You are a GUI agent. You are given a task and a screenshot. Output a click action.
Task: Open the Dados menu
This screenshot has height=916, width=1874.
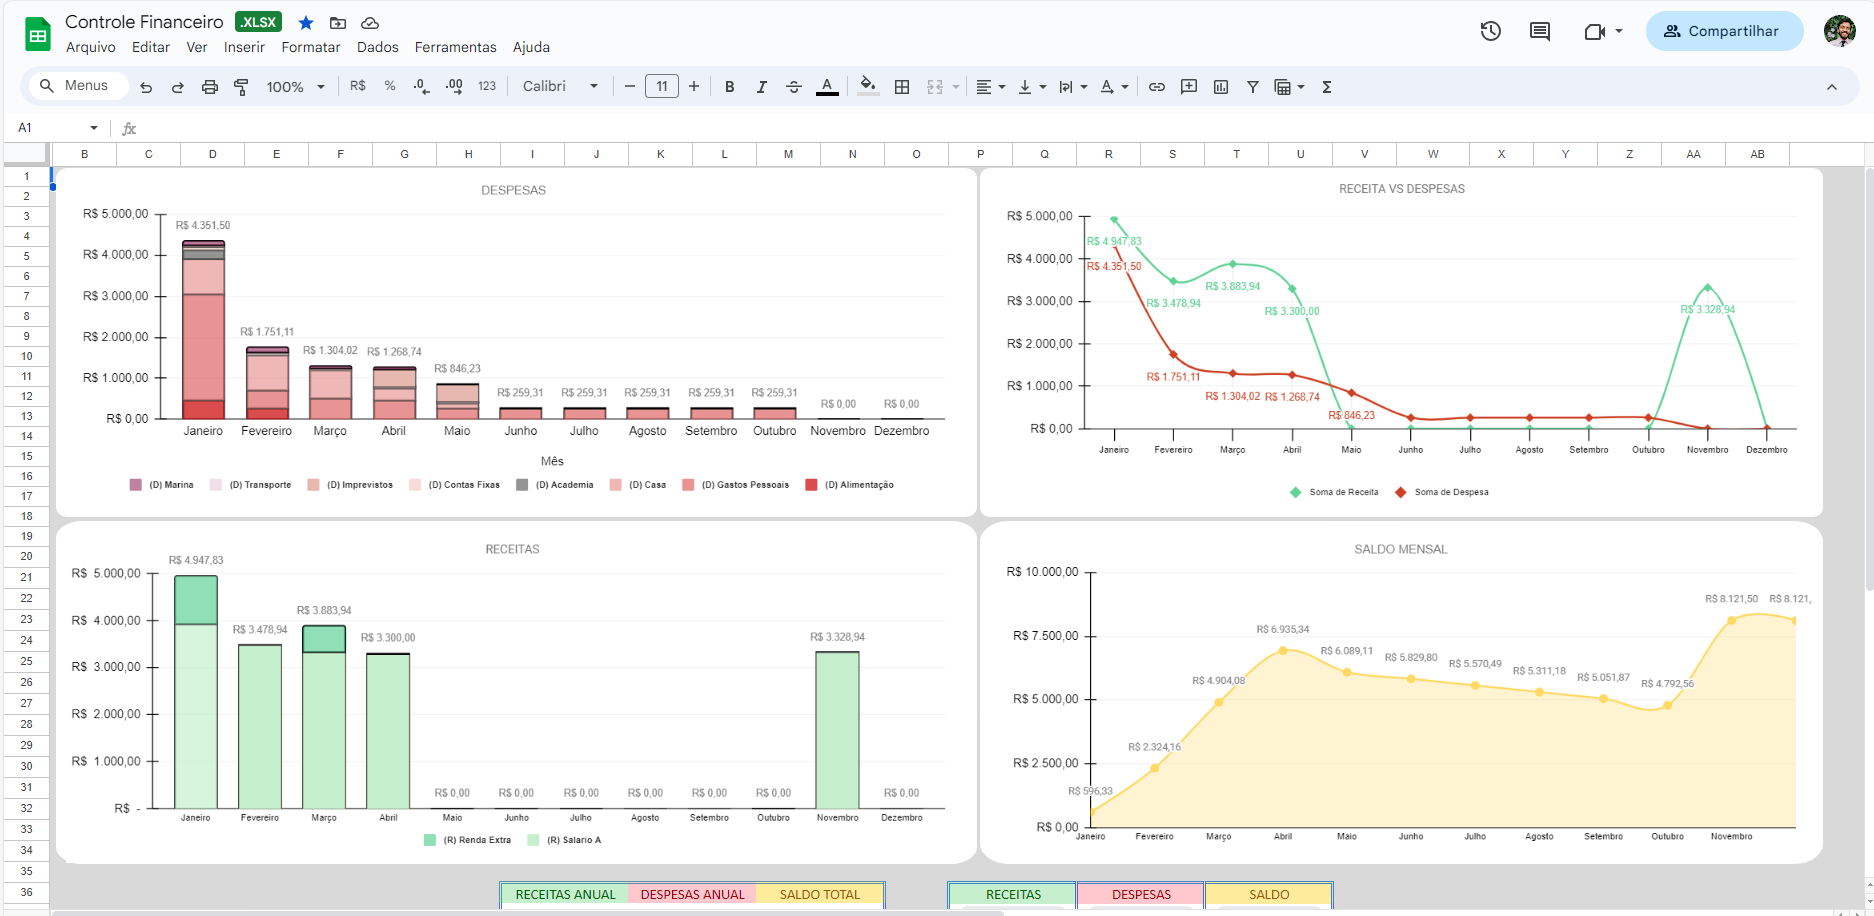[x=378, y=47]
